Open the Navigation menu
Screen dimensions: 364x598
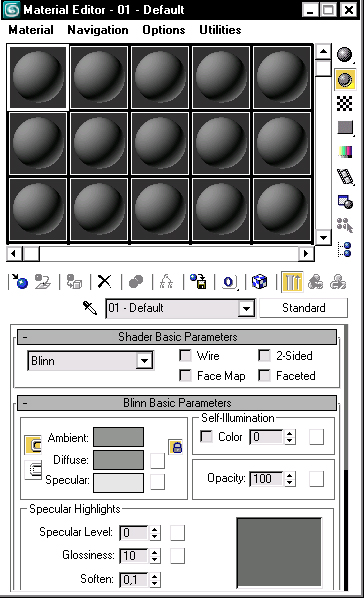pos(98,30)
